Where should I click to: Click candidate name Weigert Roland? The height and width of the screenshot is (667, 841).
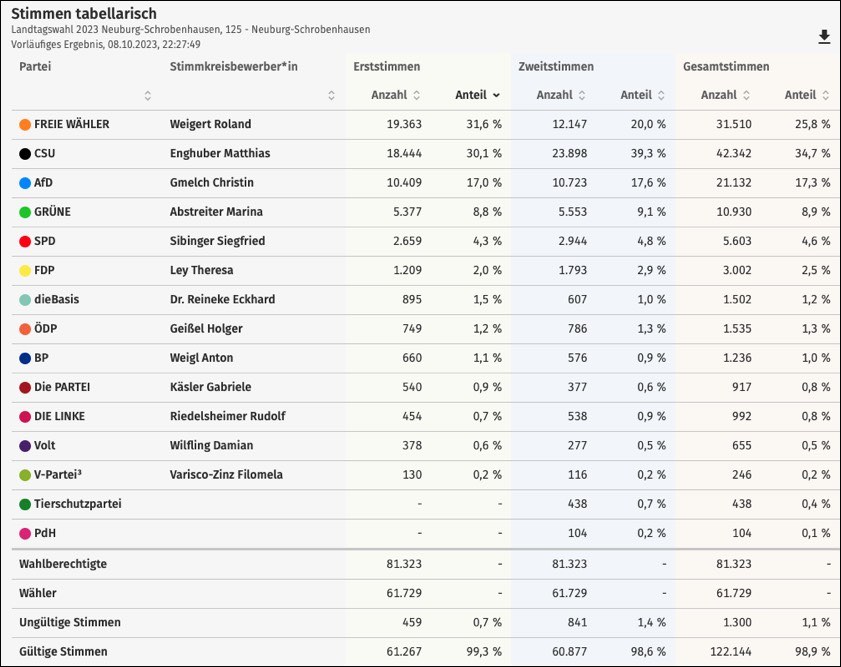coord(210,125)
